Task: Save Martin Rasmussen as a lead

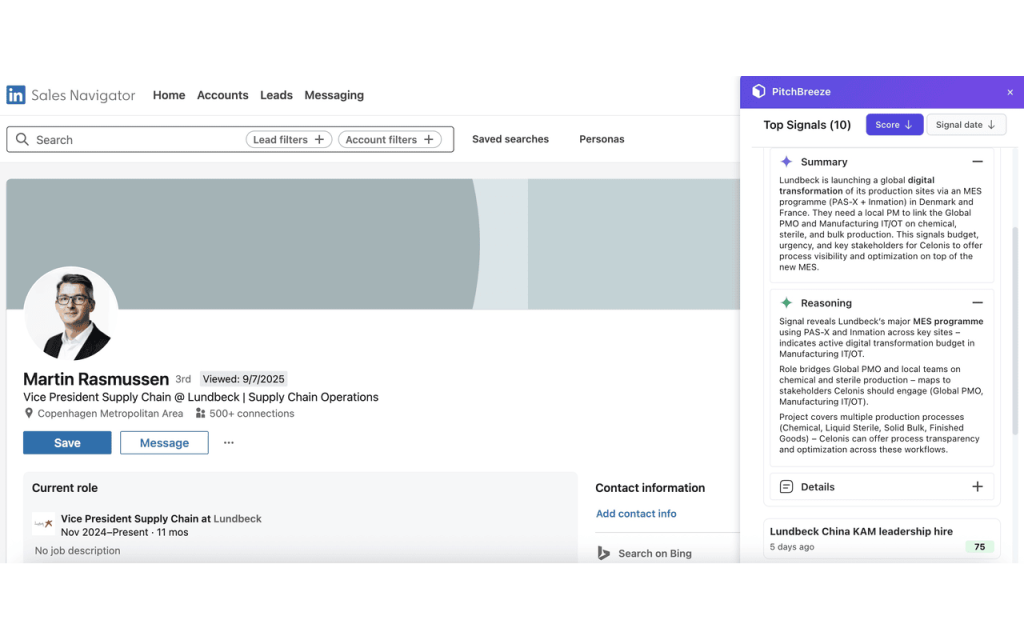Action: coord(67,443)
